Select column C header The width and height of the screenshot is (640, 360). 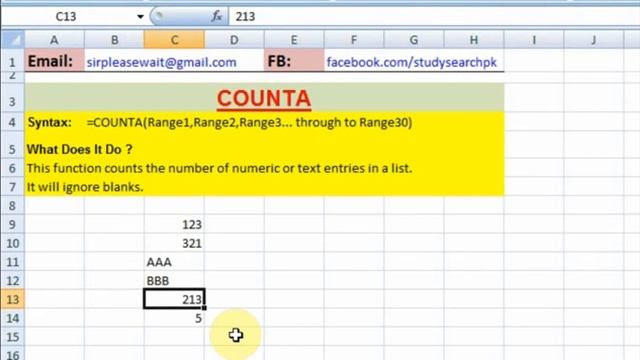(x=174, y=40)
